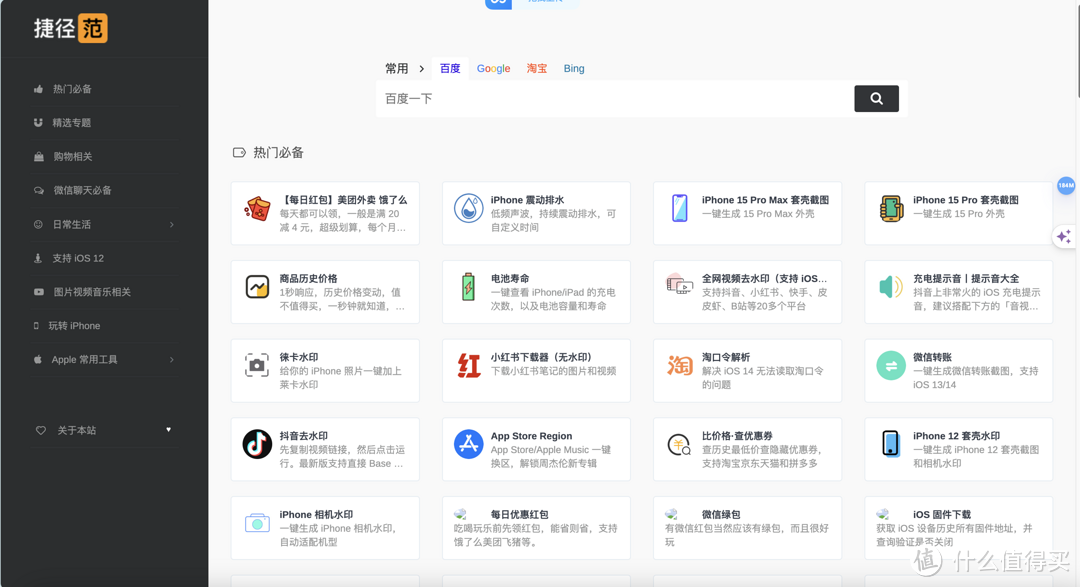Screen dimensions: 1080x587
Task: Click the heart icon beside 关于本站
Action: 41,431
